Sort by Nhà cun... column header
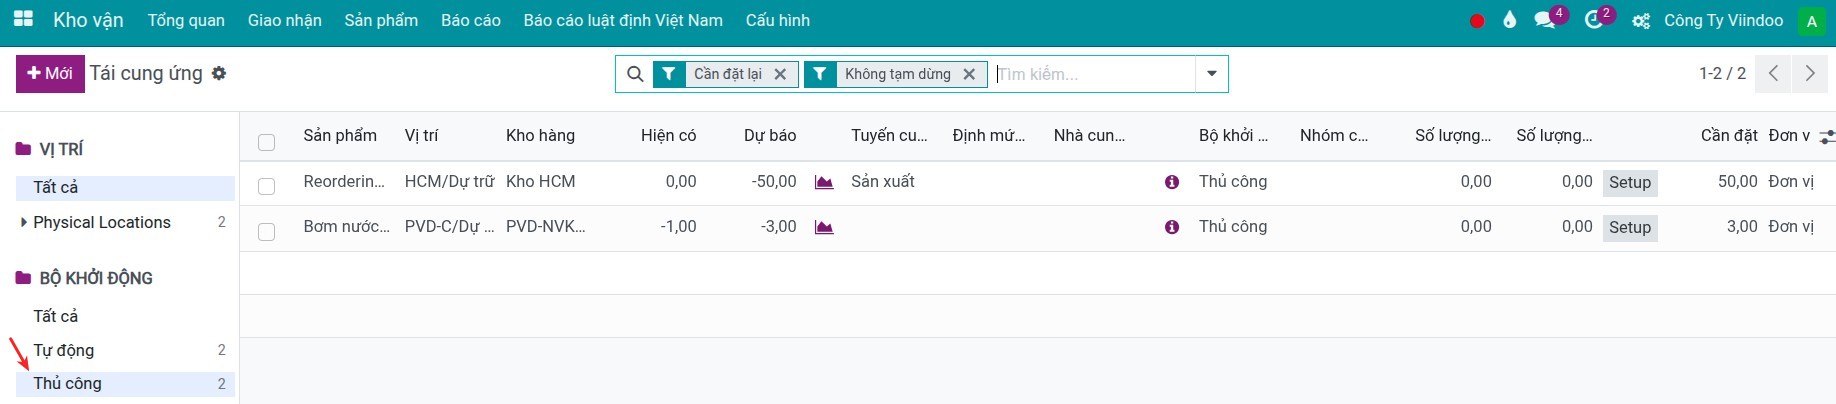Image resolution: width=1836 pixels, height=404 pixels. coord(1089,135)
